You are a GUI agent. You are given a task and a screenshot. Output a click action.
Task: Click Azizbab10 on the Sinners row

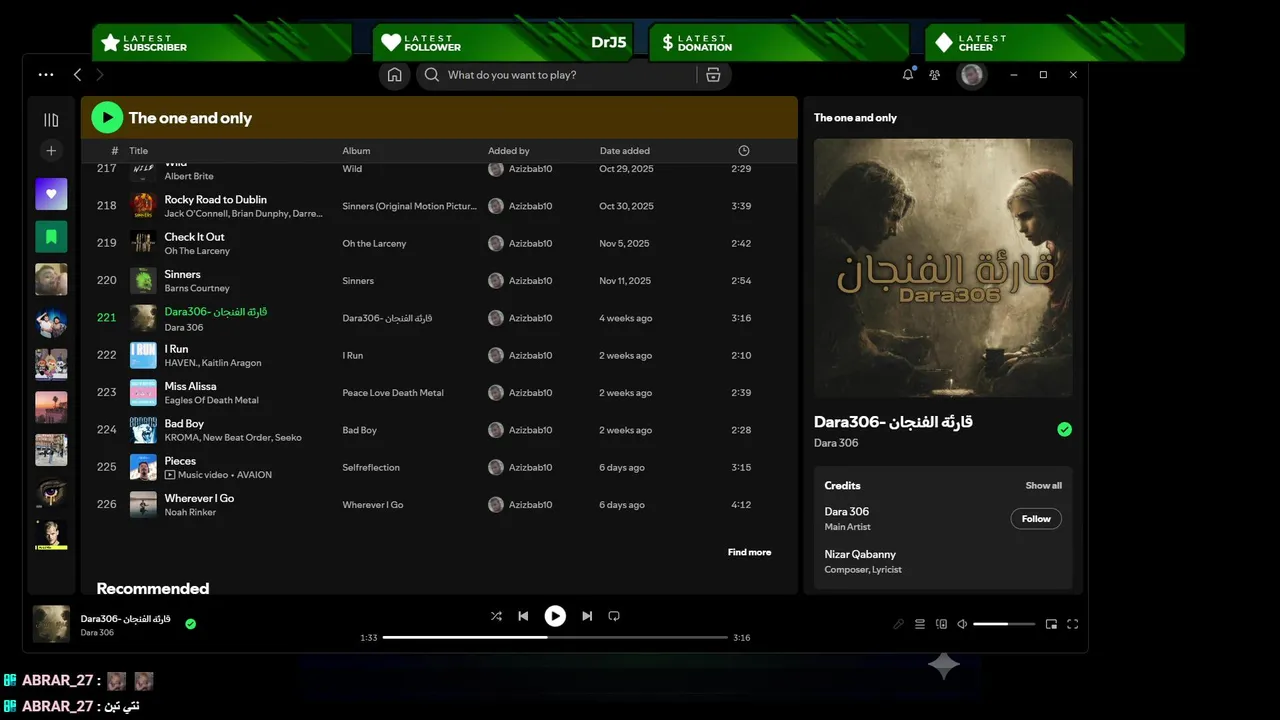pos(530,281)
